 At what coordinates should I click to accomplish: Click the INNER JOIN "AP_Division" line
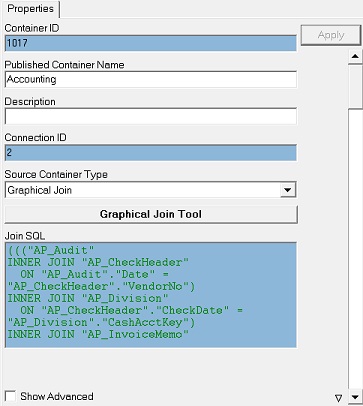click(88, 298)
